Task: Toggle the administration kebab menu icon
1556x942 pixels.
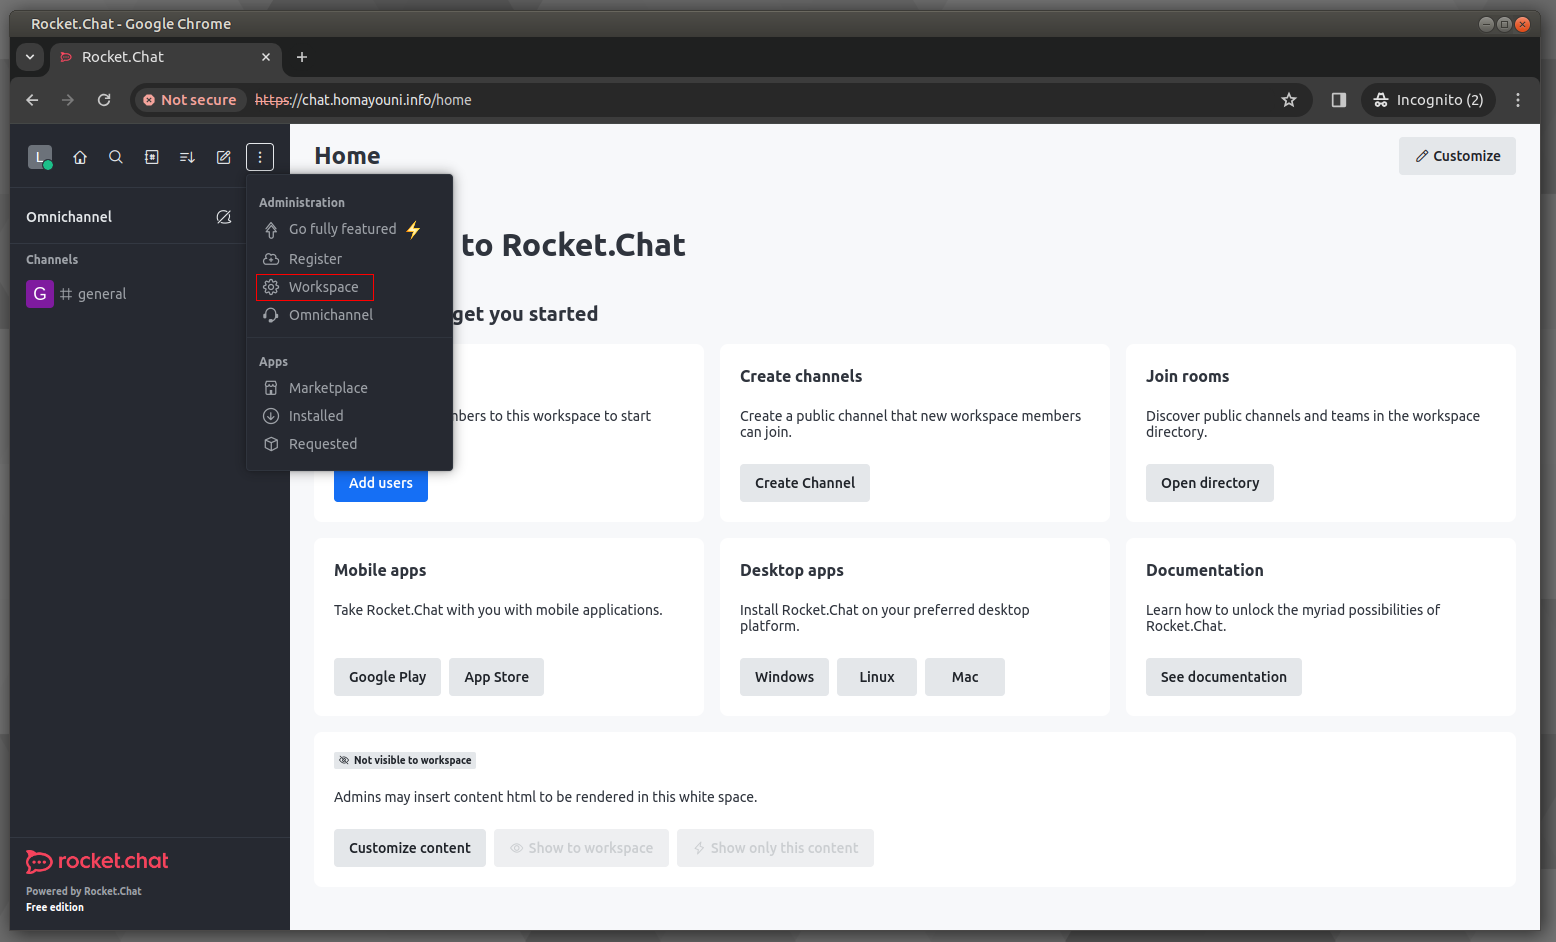Action: point(260,157)
